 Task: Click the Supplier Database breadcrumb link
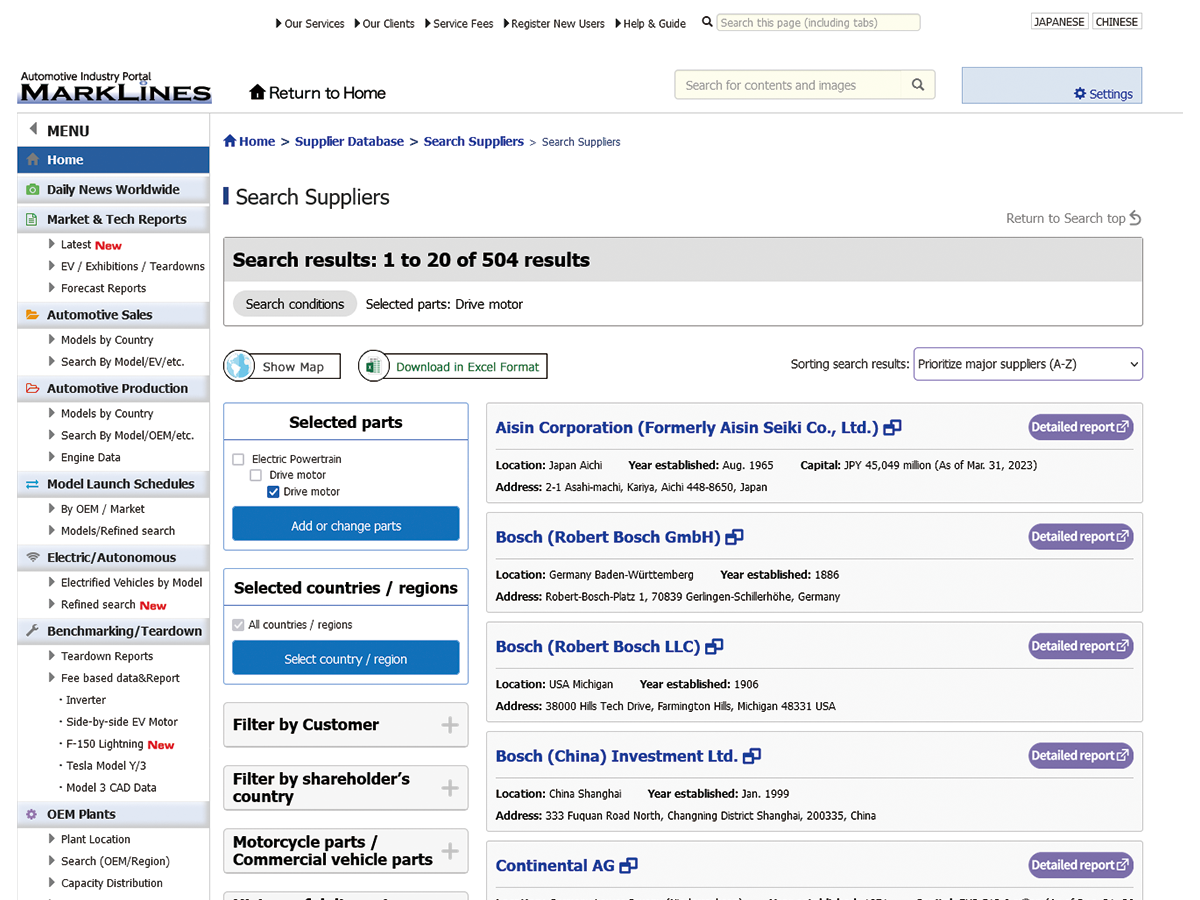[349, 142]
